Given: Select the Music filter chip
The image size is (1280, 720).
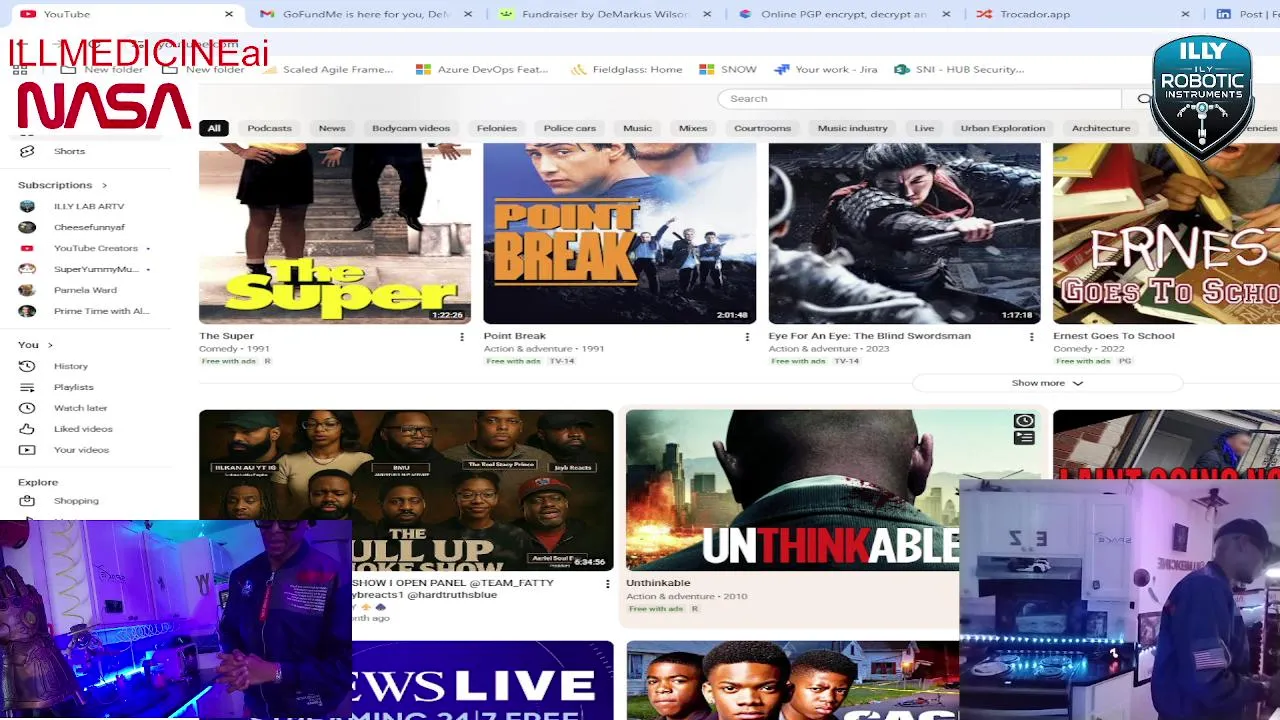Looking at the screenshot, I should click(637, 128).
